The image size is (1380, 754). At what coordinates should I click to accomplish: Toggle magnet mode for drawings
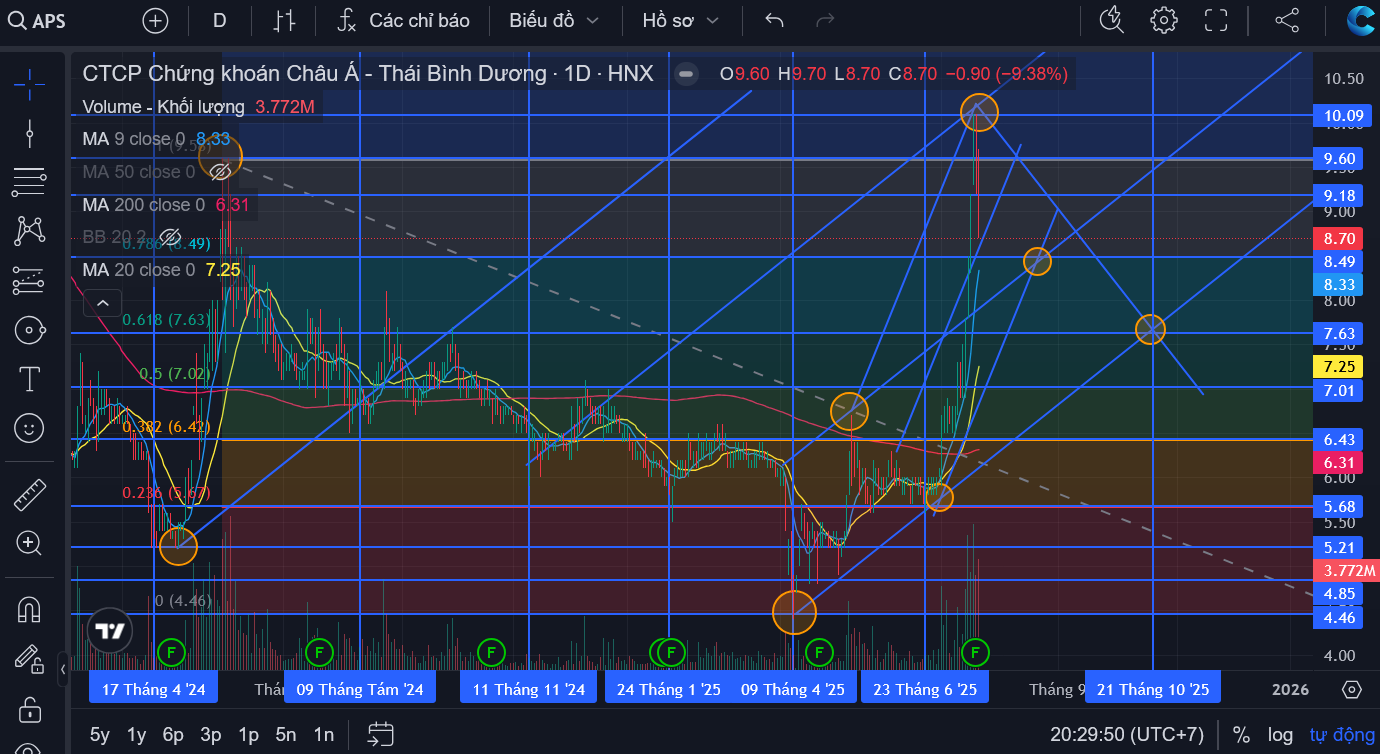(x=29, y=609)
